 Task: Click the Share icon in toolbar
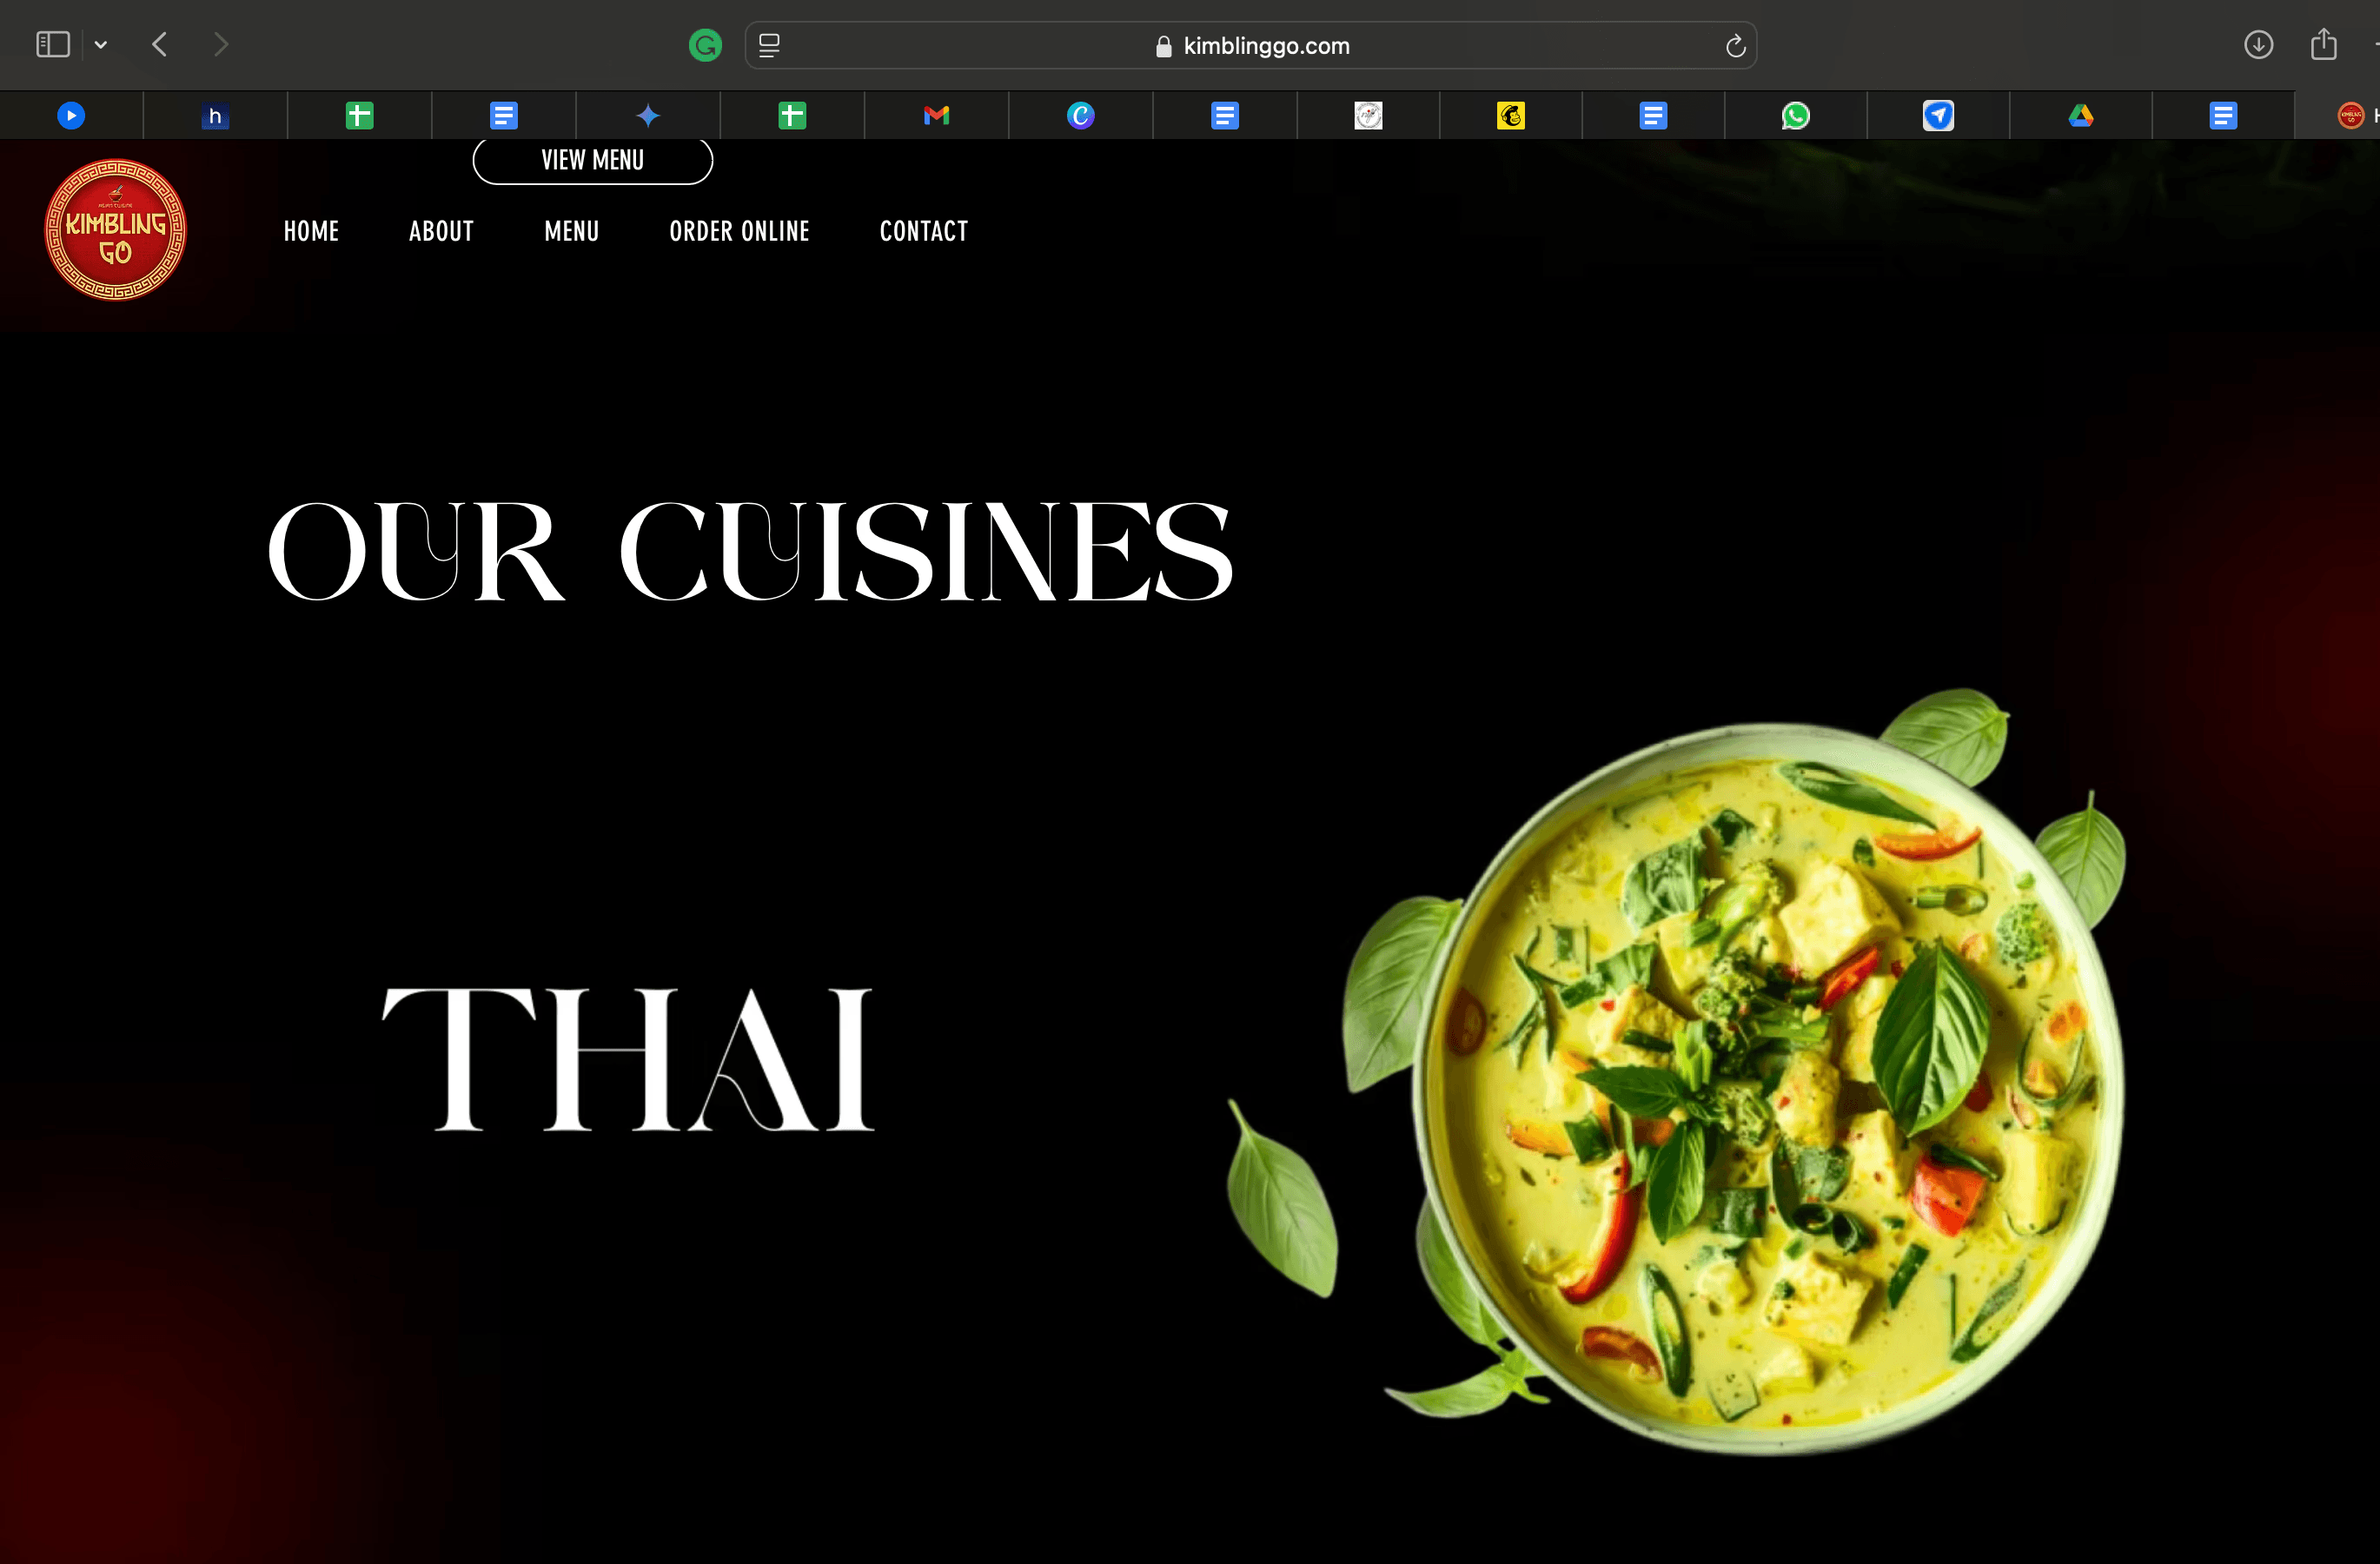tap(2323, 45)
